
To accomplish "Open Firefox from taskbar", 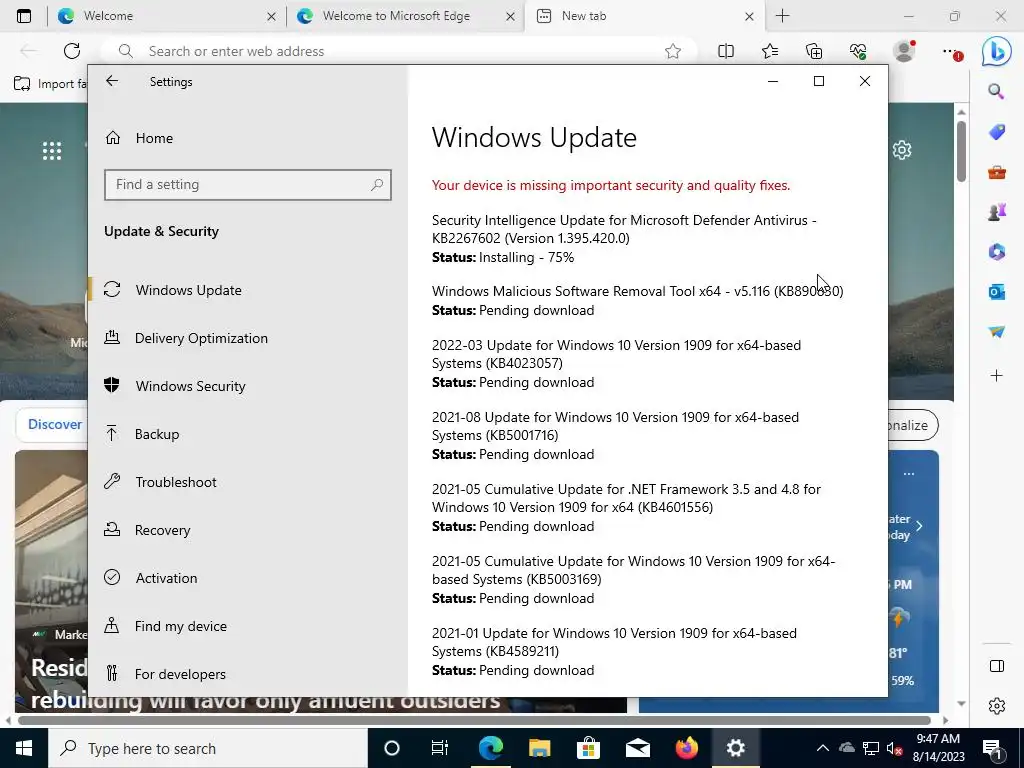I will 686,748.
